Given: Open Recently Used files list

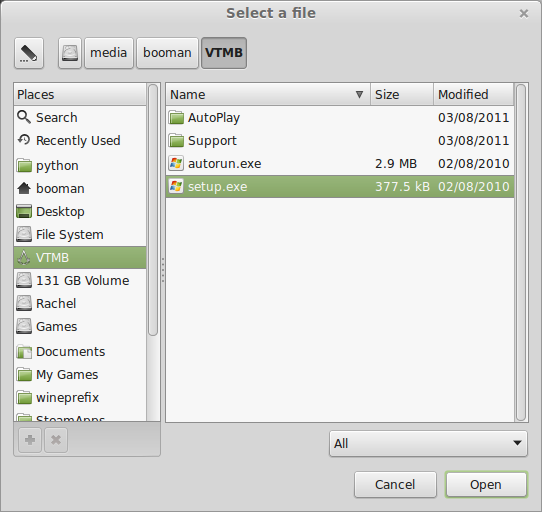Looking at the screenshot, I should (x=80, y=141).
